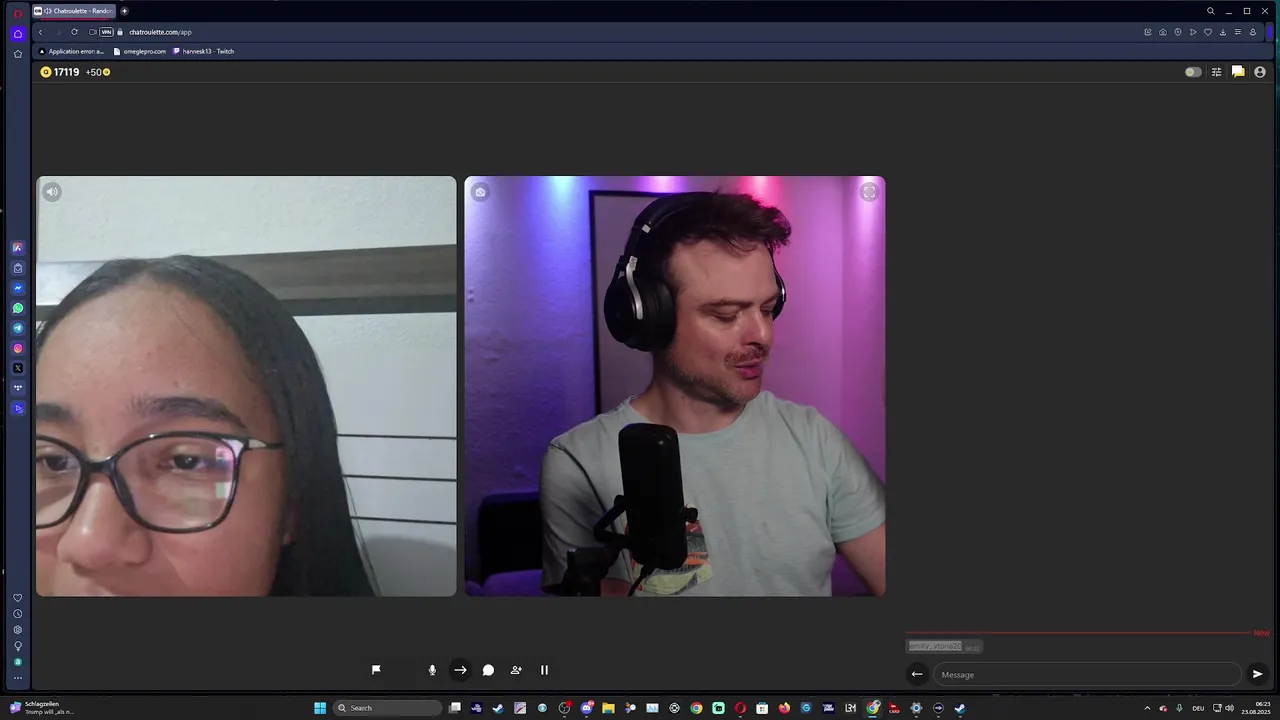Open the yellow messages icon
Screen dimensions: 1280x720
(1238, 72)
